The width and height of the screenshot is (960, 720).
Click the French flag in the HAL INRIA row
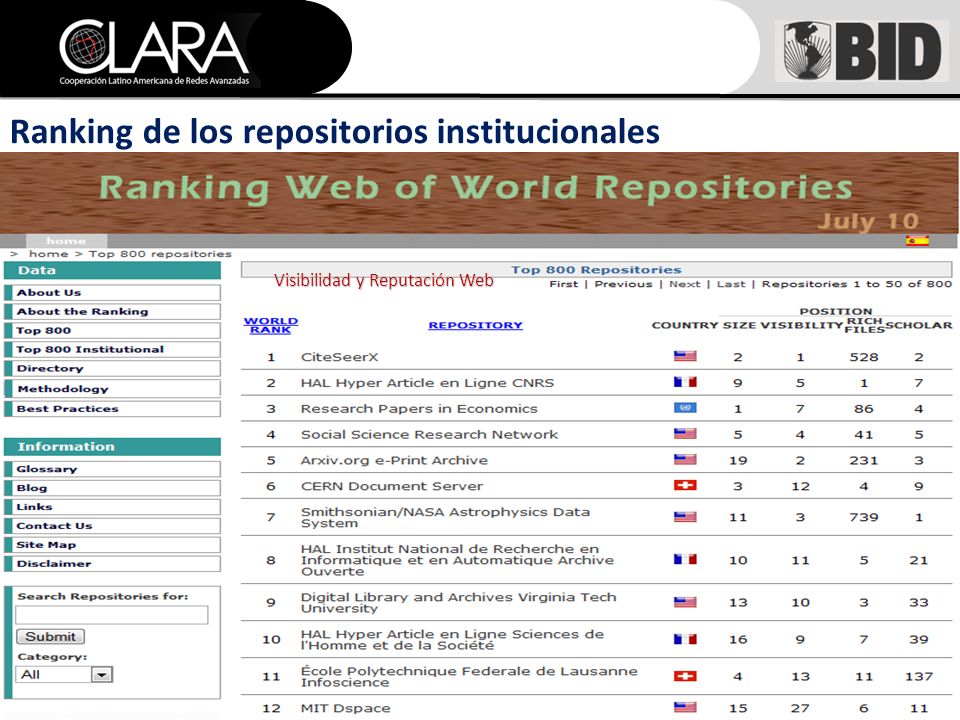click(685, 560)
